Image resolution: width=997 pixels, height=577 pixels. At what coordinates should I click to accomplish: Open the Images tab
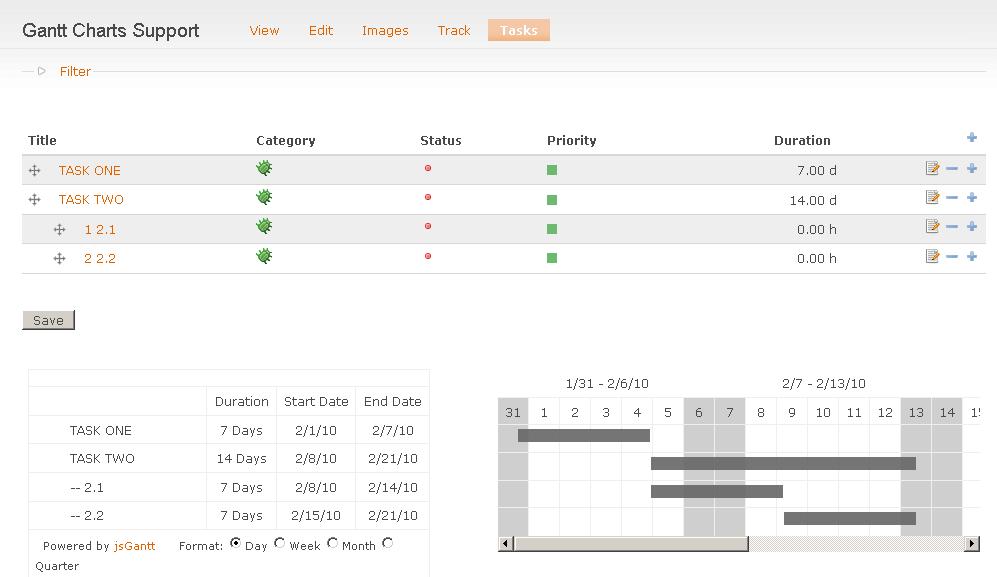click(x=385, y=31)
